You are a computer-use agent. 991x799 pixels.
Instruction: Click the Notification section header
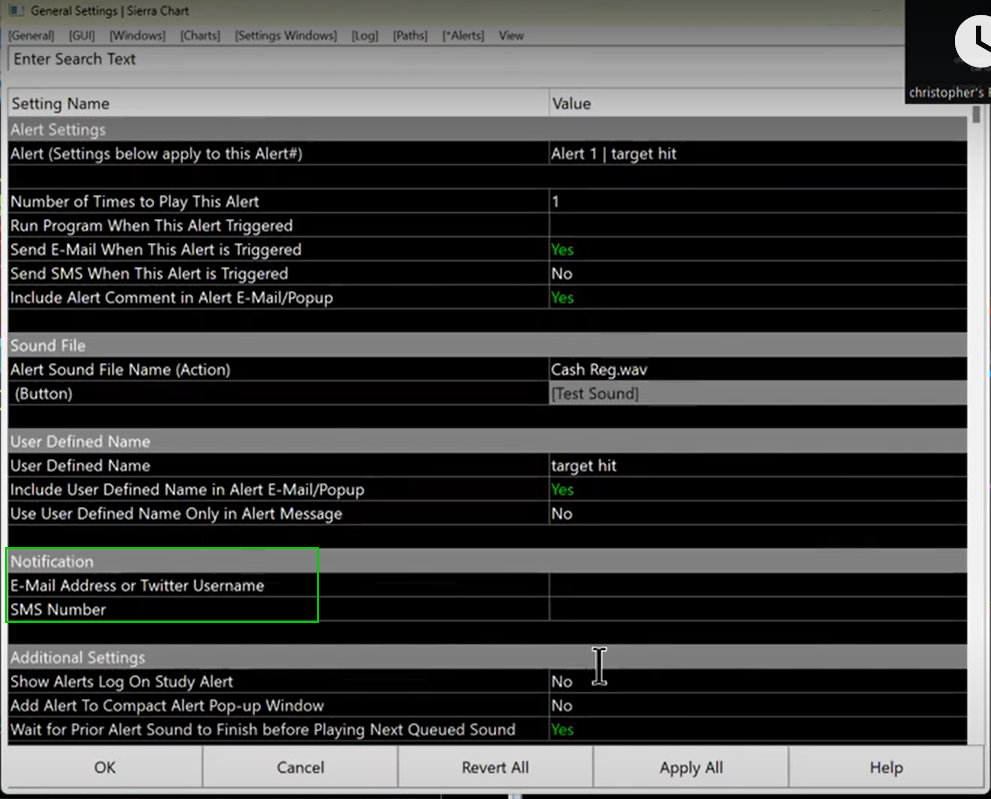click(x=487, y=561)
